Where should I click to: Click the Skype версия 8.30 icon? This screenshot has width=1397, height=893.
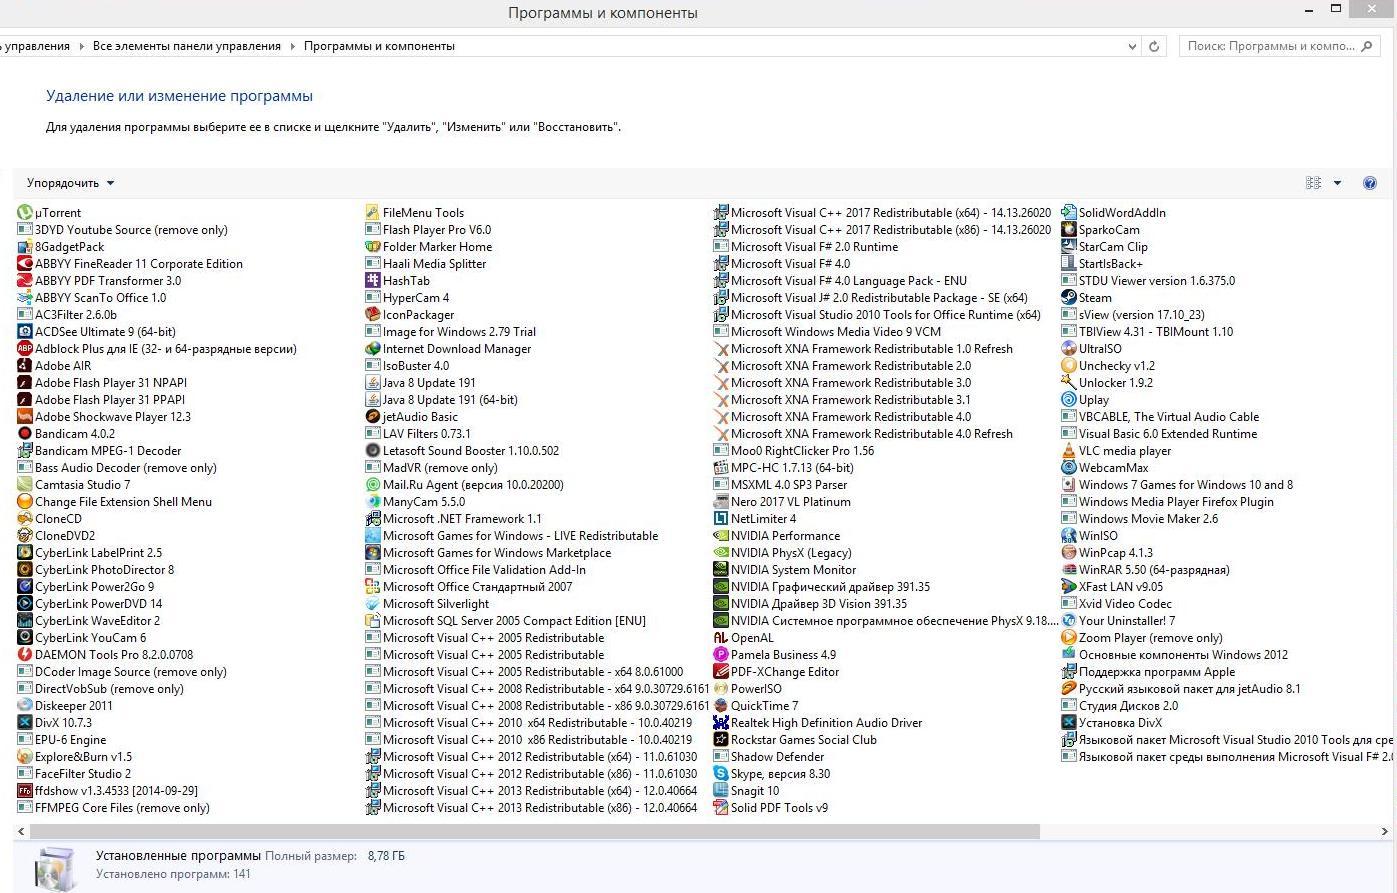[721, 773]
